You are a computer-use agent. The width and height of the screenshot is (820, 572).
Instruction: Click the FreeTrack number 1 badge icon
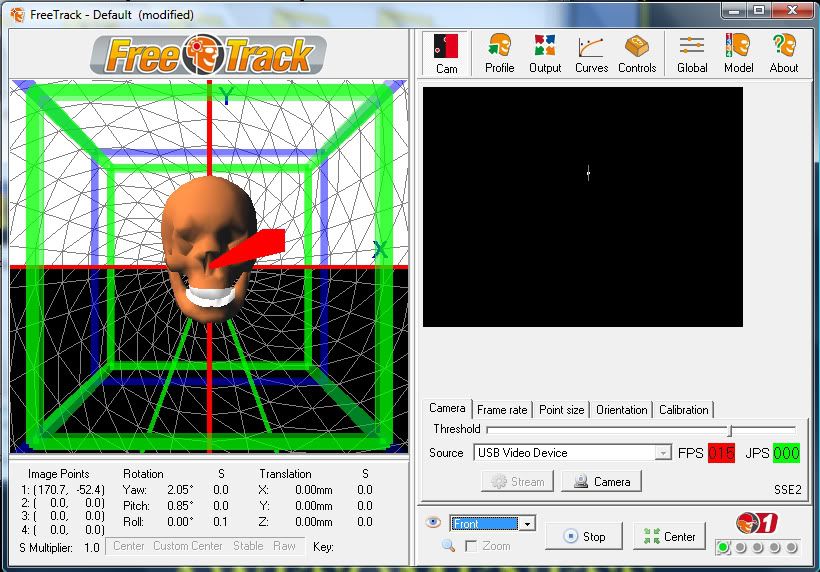point(756,523)
